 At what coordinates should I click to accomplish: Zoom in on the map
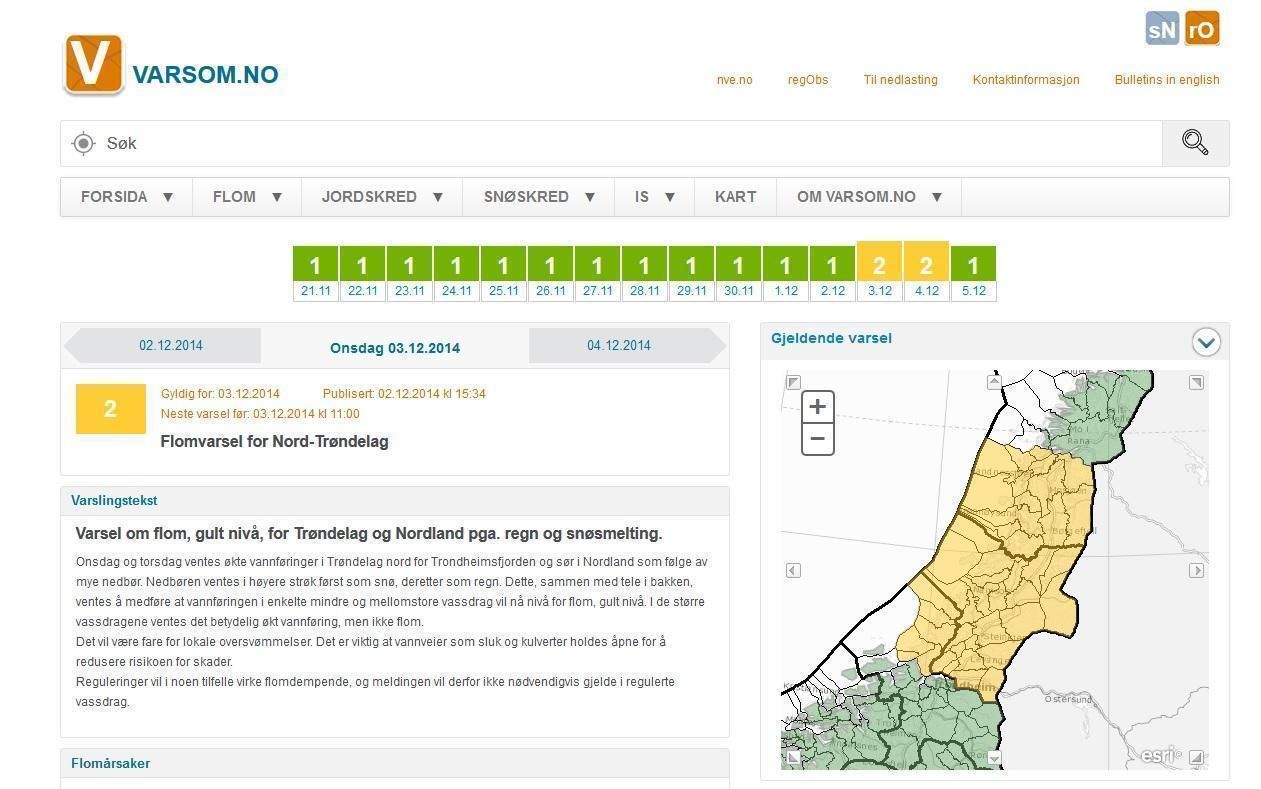click(x=817, y=406)
